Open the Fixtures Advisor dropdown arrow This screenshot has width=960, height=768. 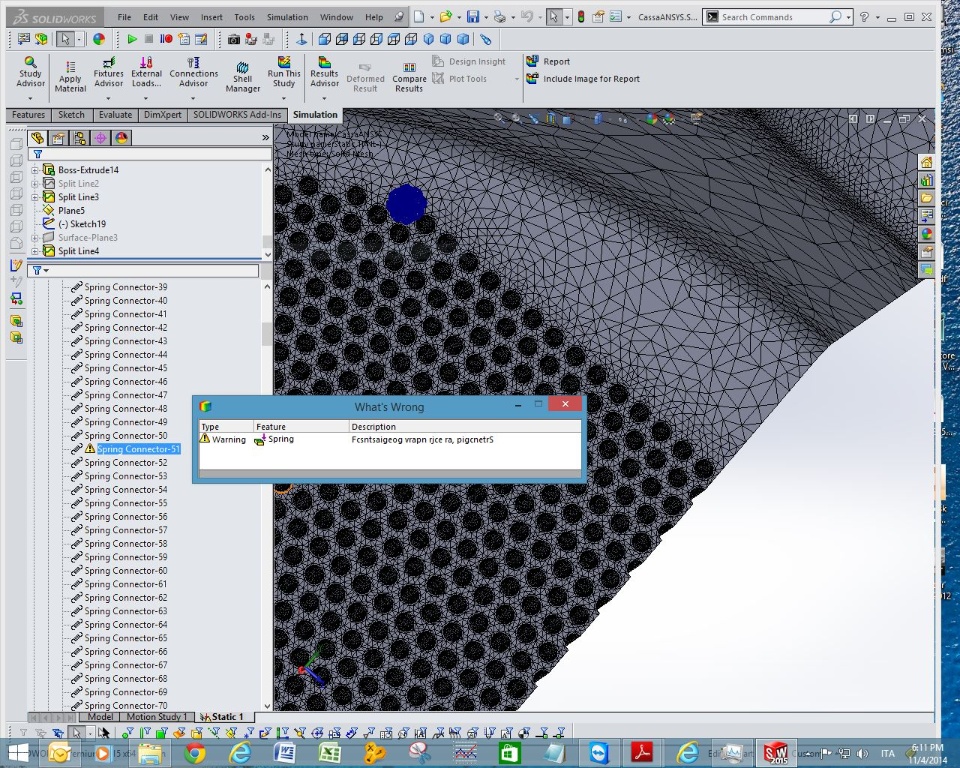point(108,98)
